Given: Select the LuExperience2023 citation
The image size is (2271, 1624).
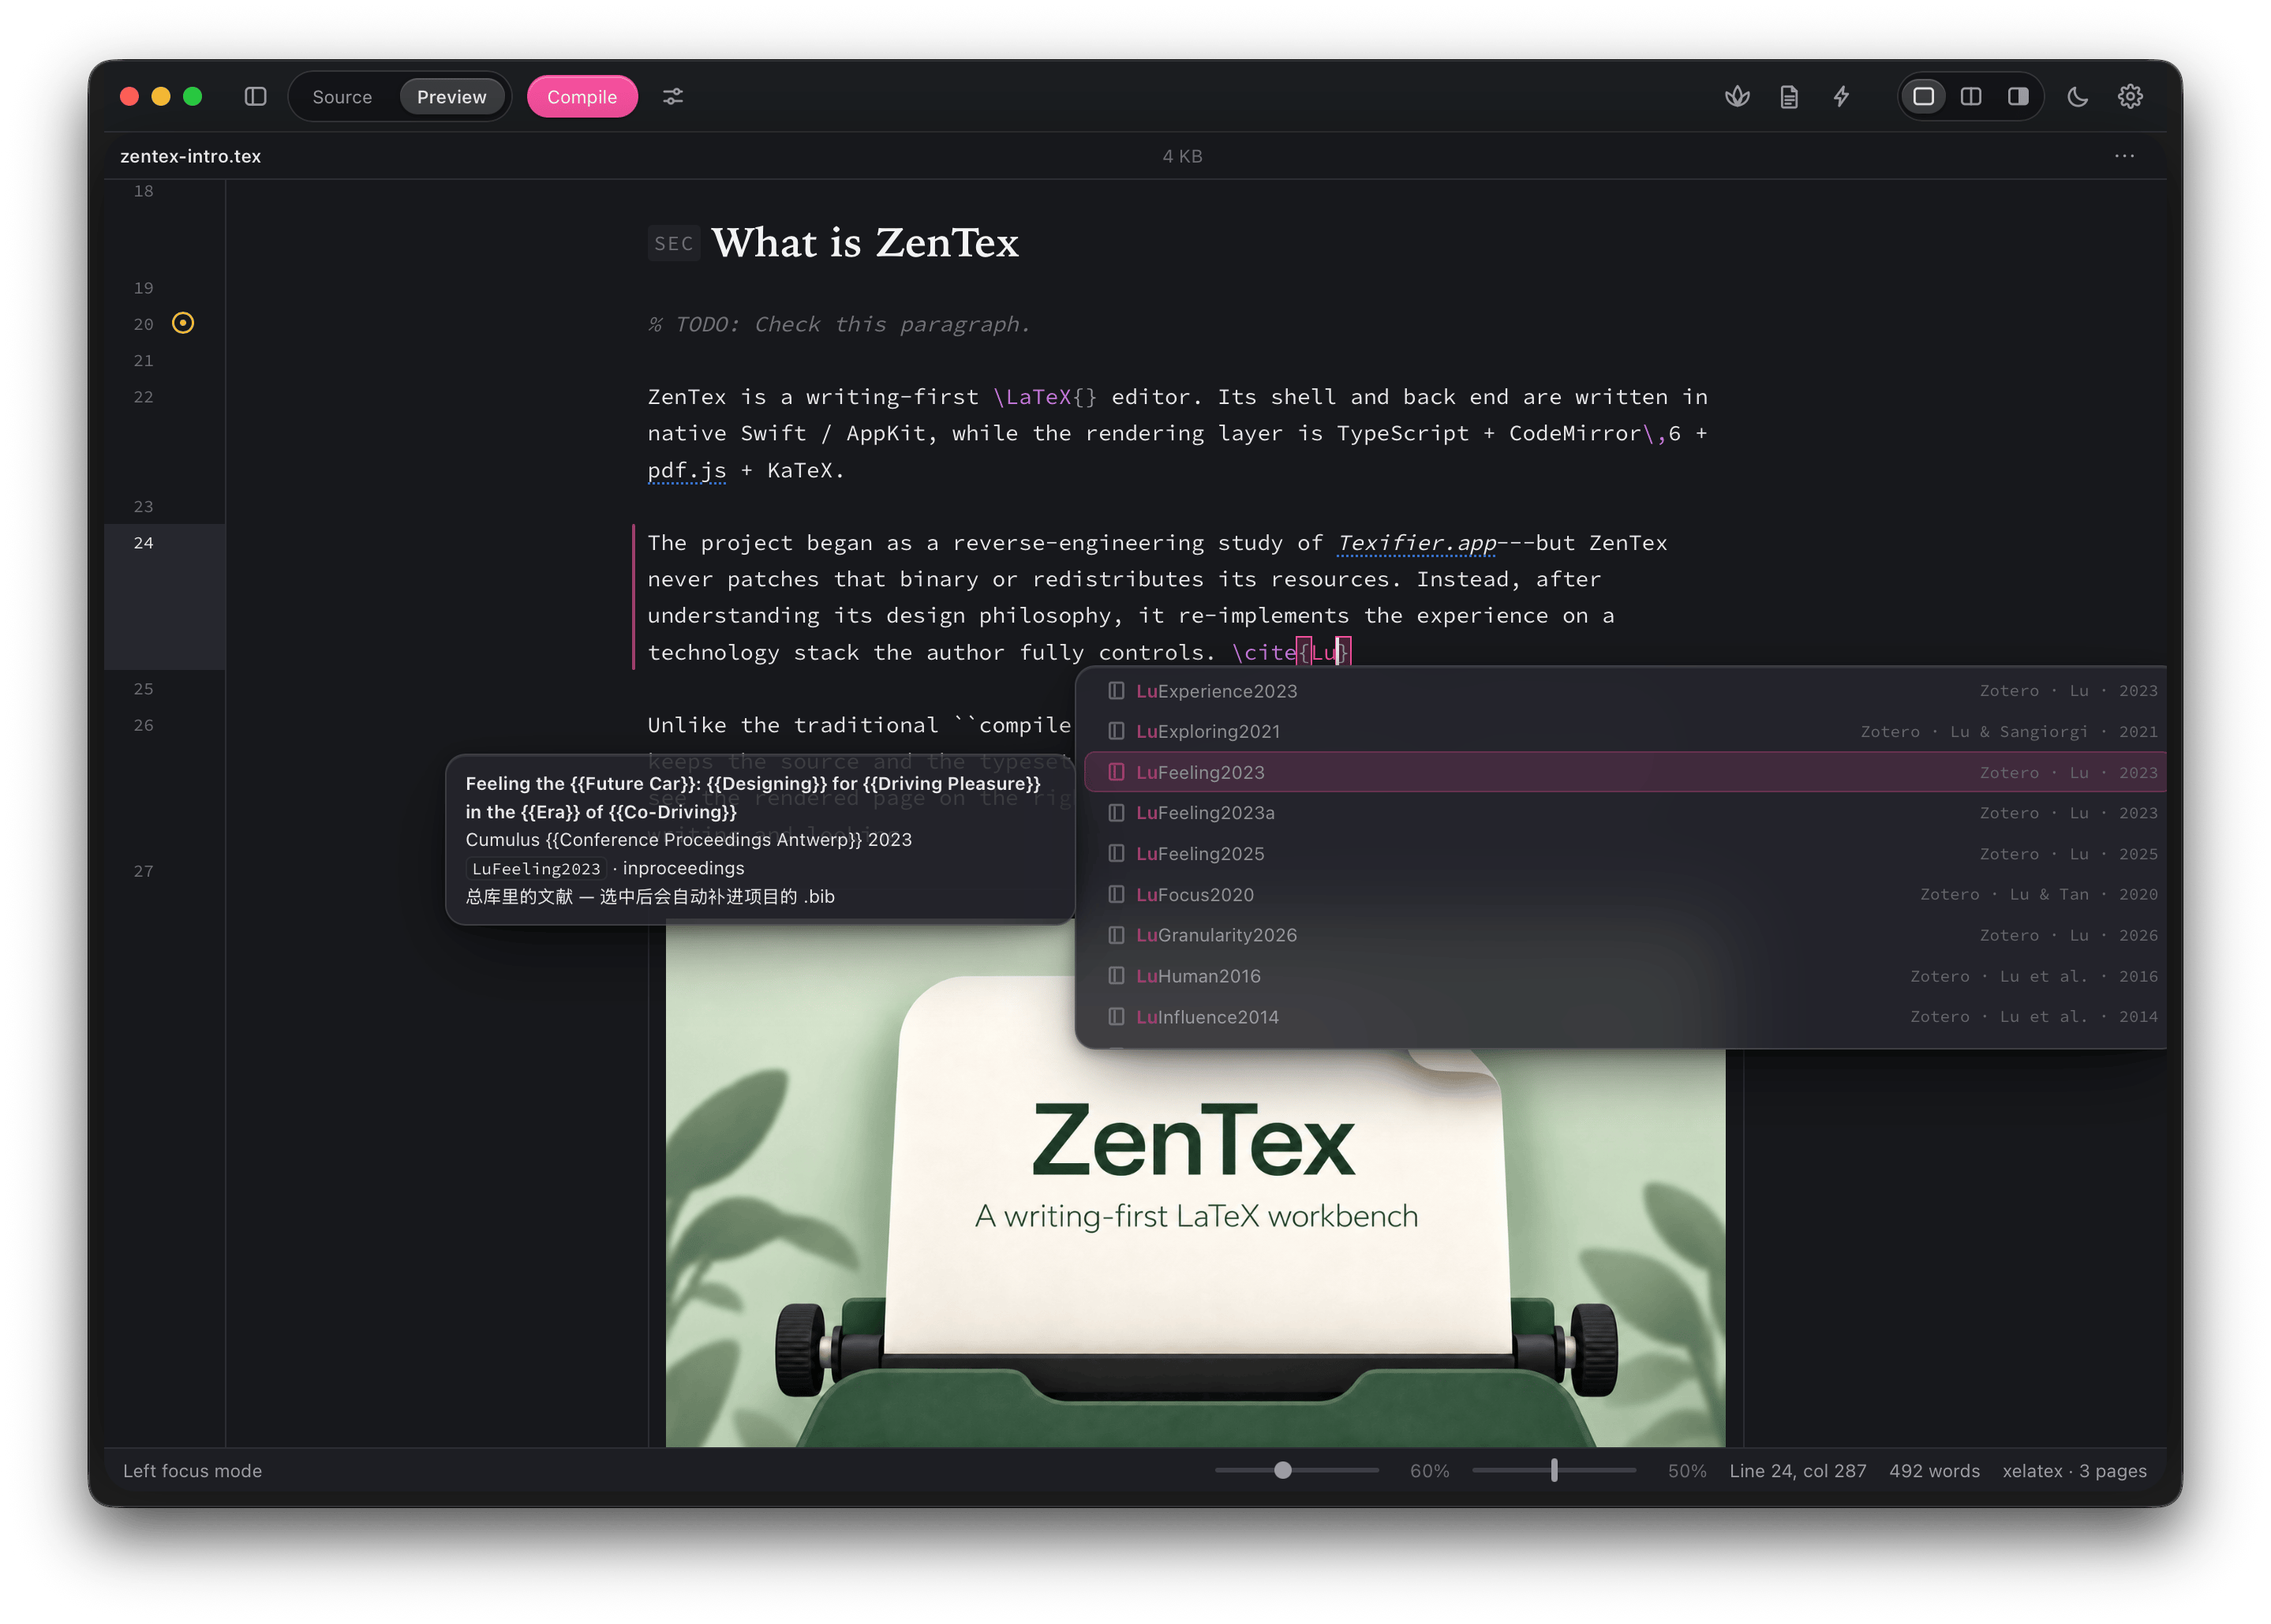Looking at the screenshot, I should pos(1625,691).
